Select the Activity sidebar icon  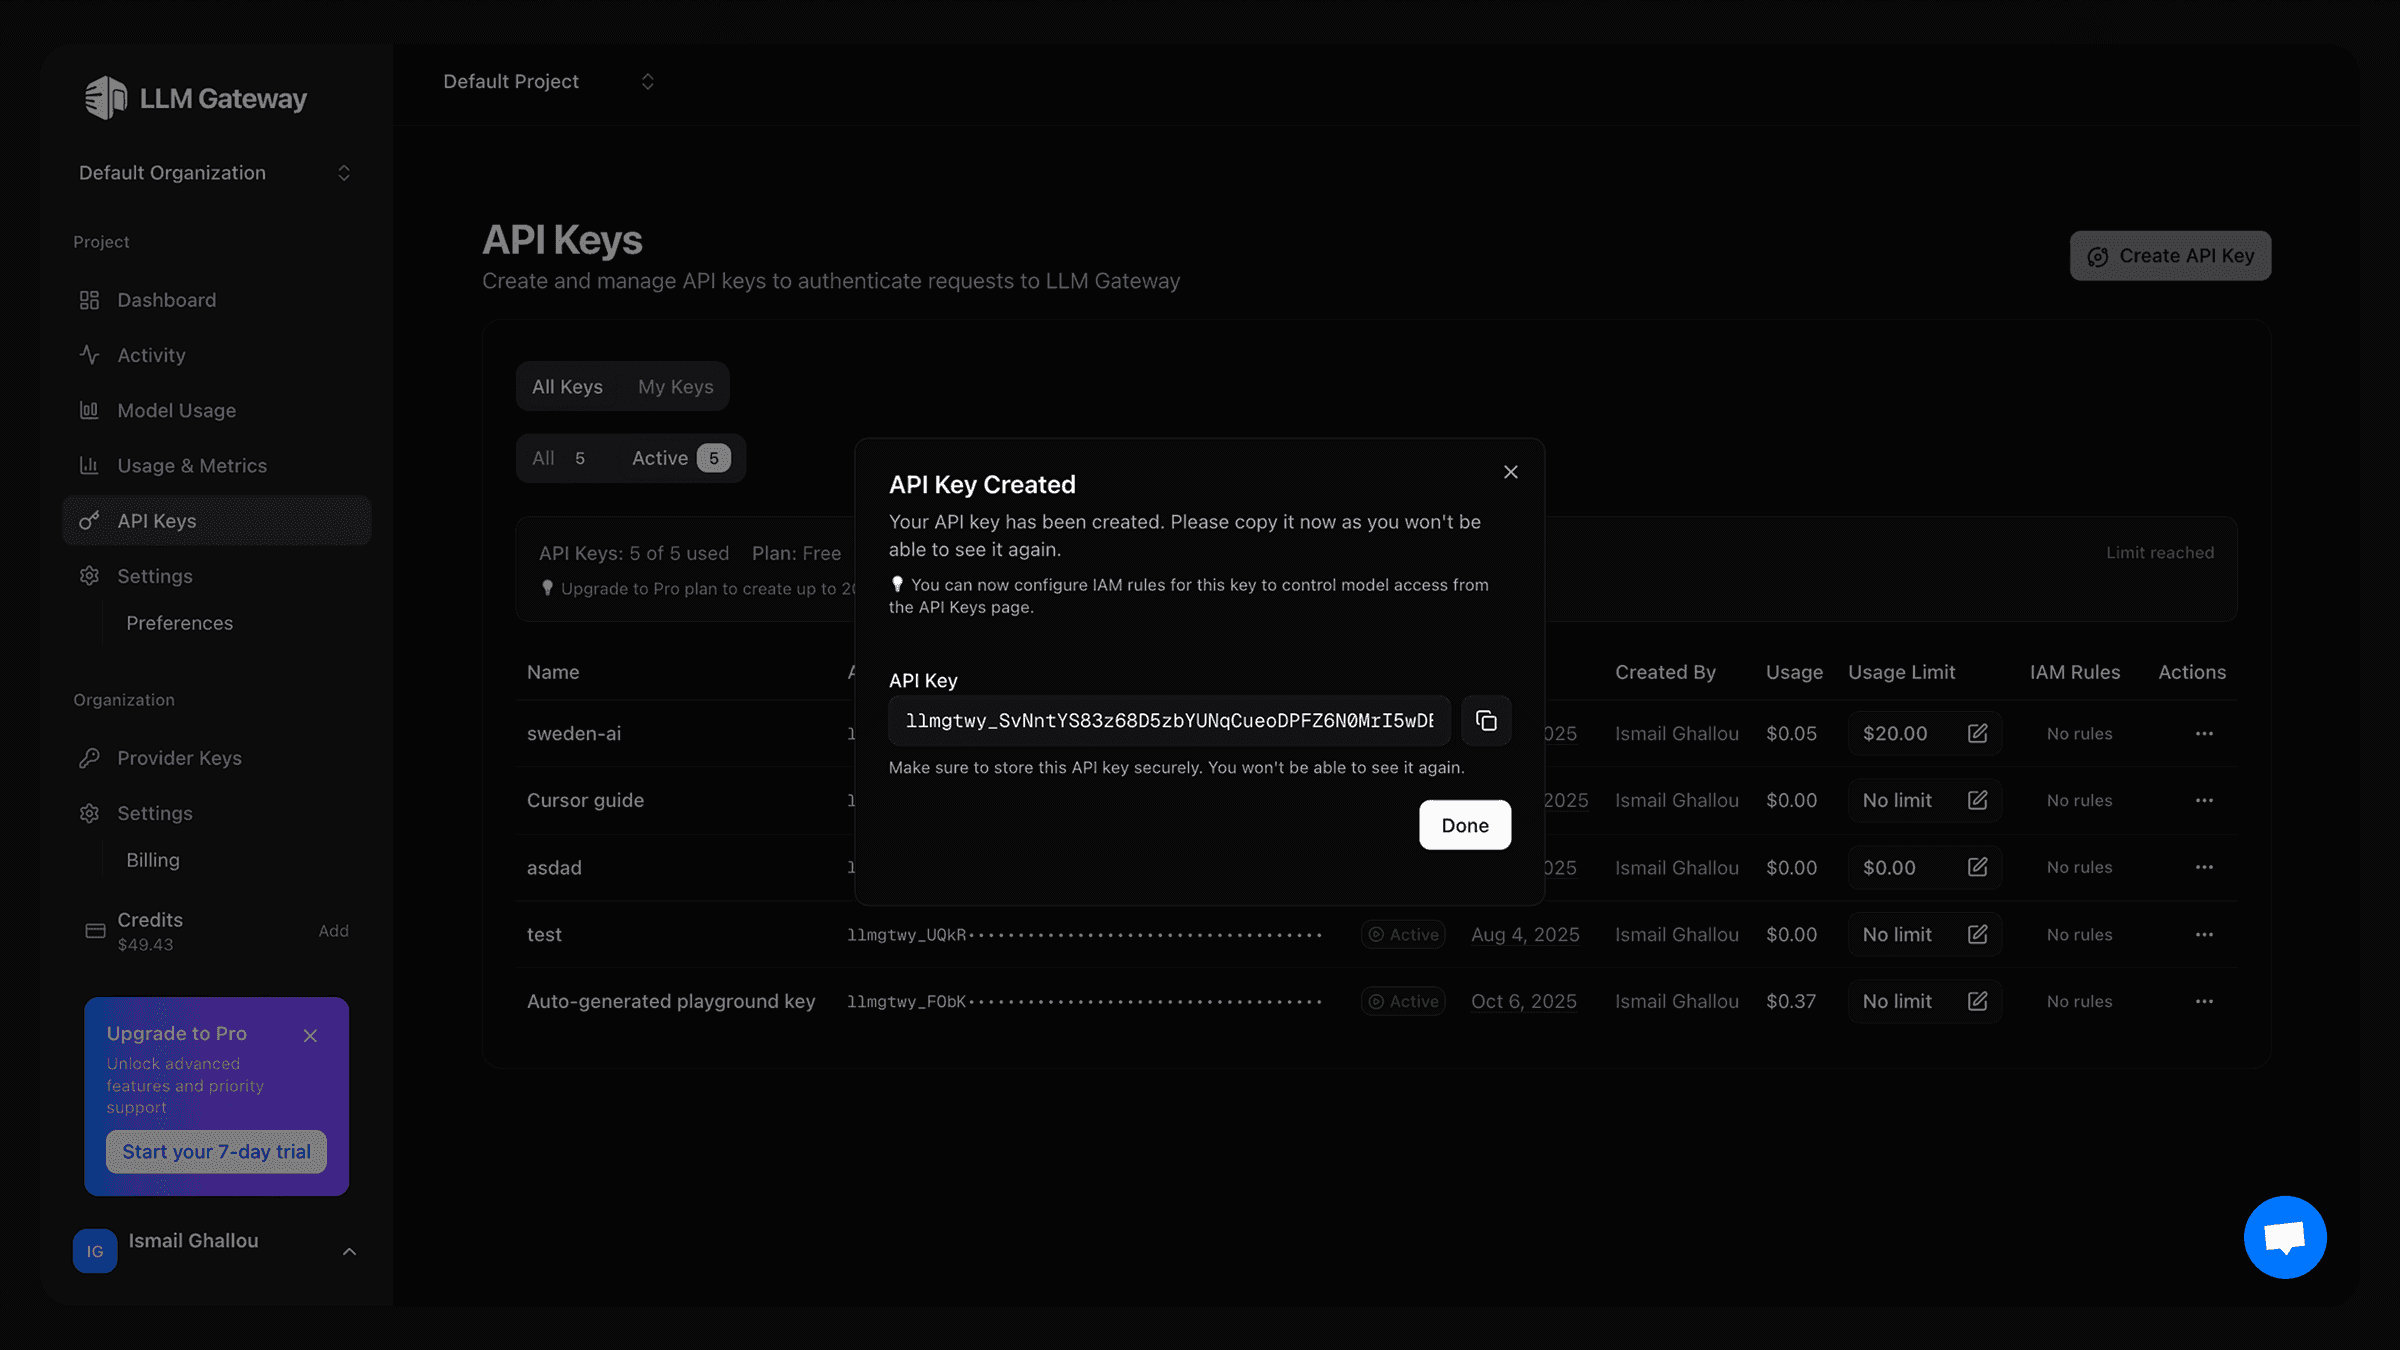(x=89, y=354)
